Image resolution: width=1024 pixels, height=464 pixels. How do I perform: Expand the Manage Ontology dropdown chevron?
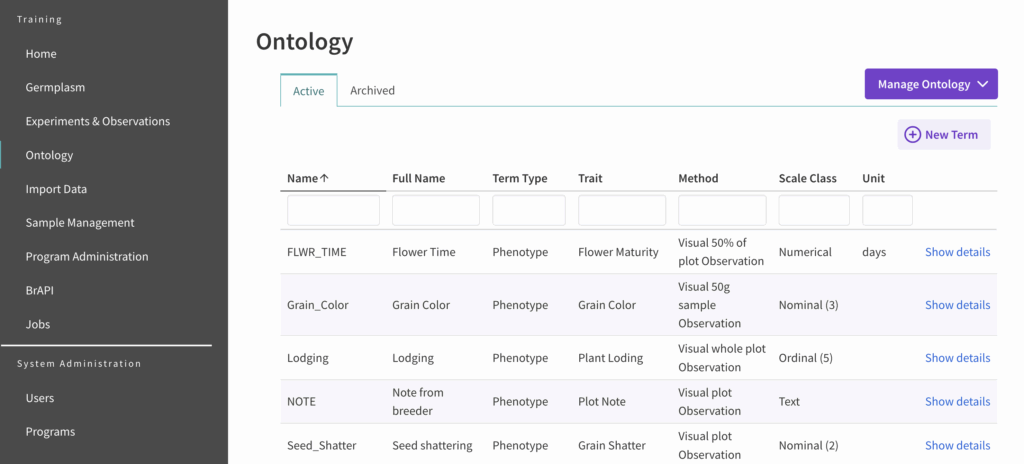click(x=983, y=85)
